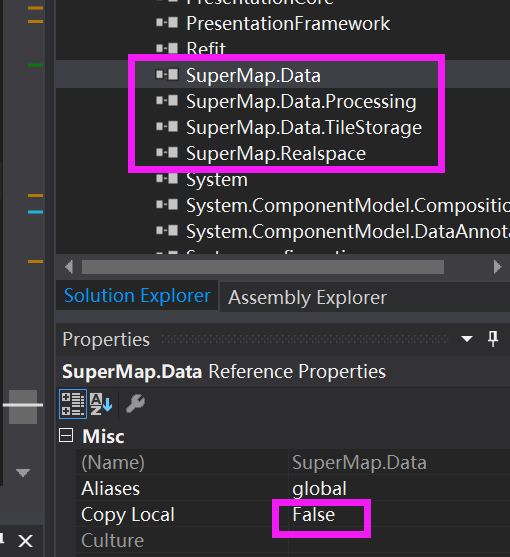
Task: Select the (Name) property row
Action: click(293, 462)
